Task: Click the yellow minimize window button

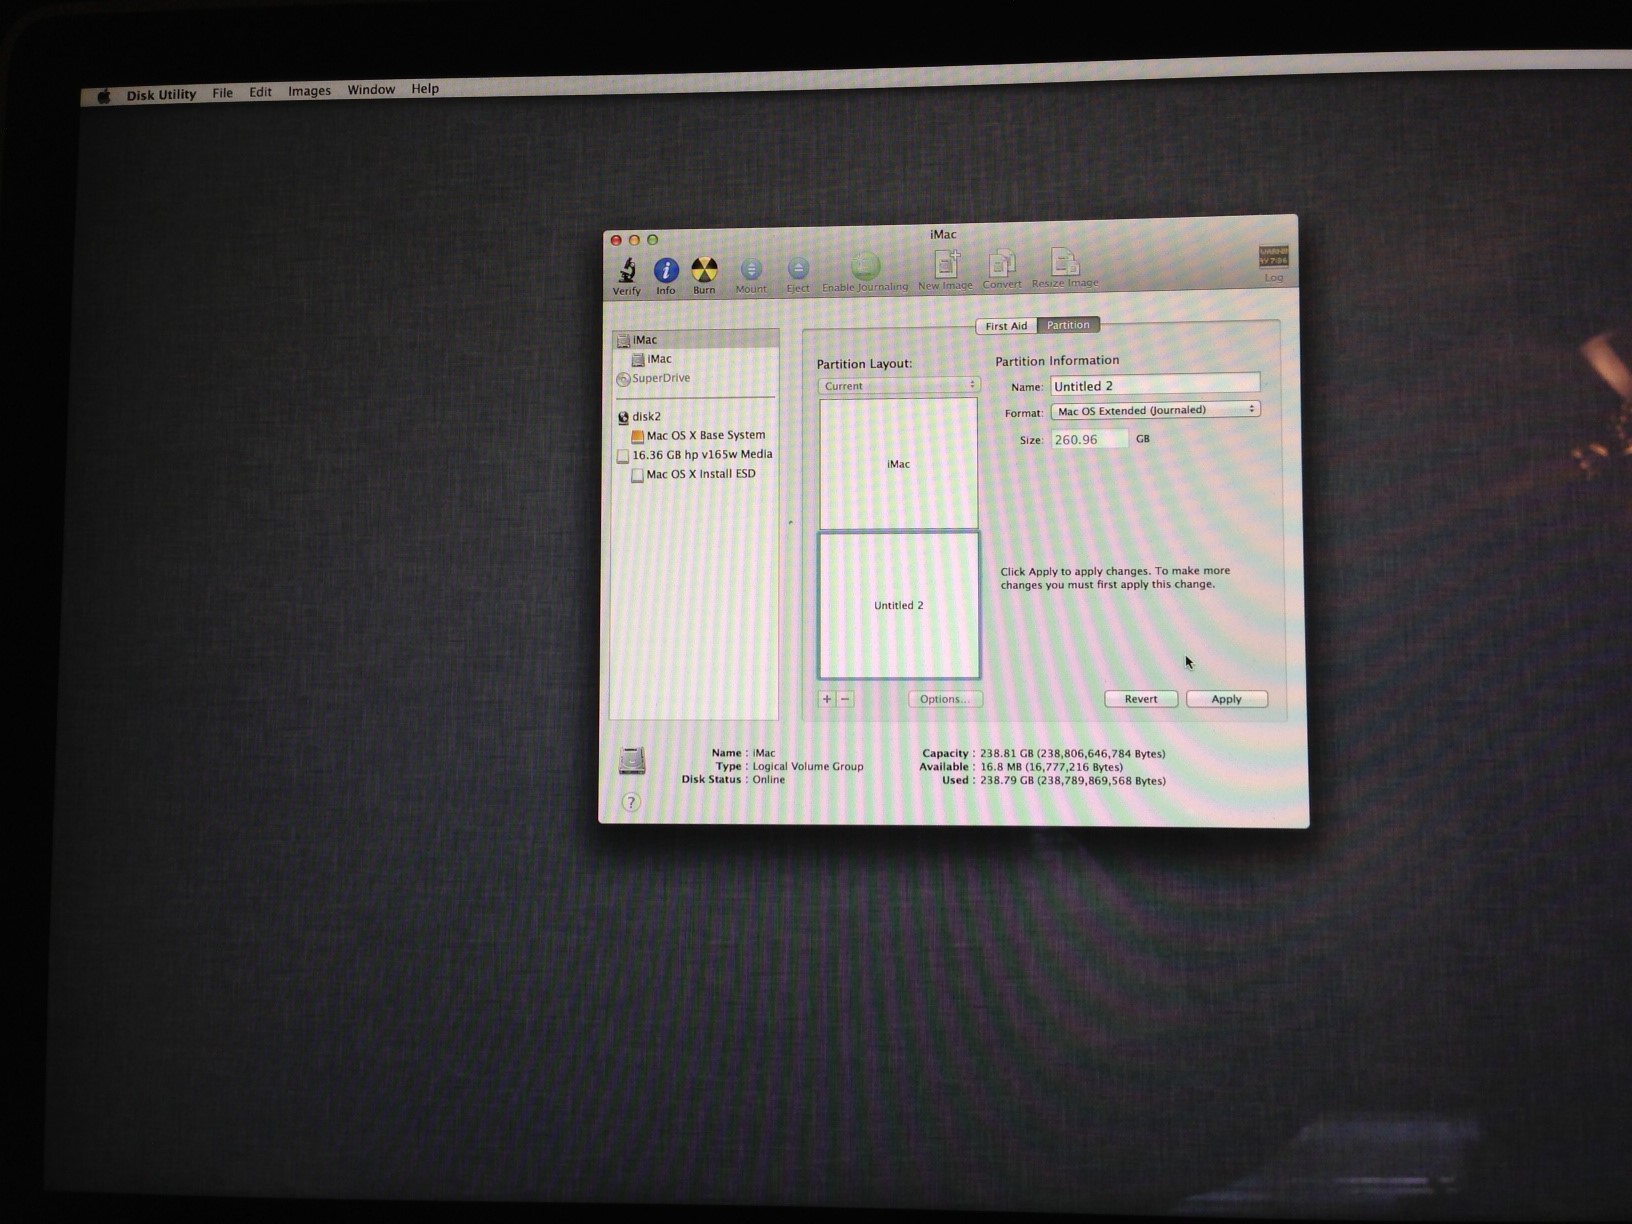Action: click(x=634, y=240)
